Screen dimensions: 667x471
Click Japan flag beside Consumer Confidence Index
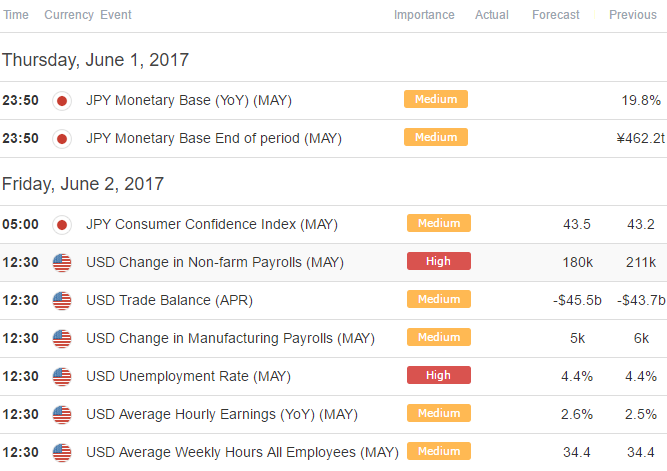(x=62, y=225)
